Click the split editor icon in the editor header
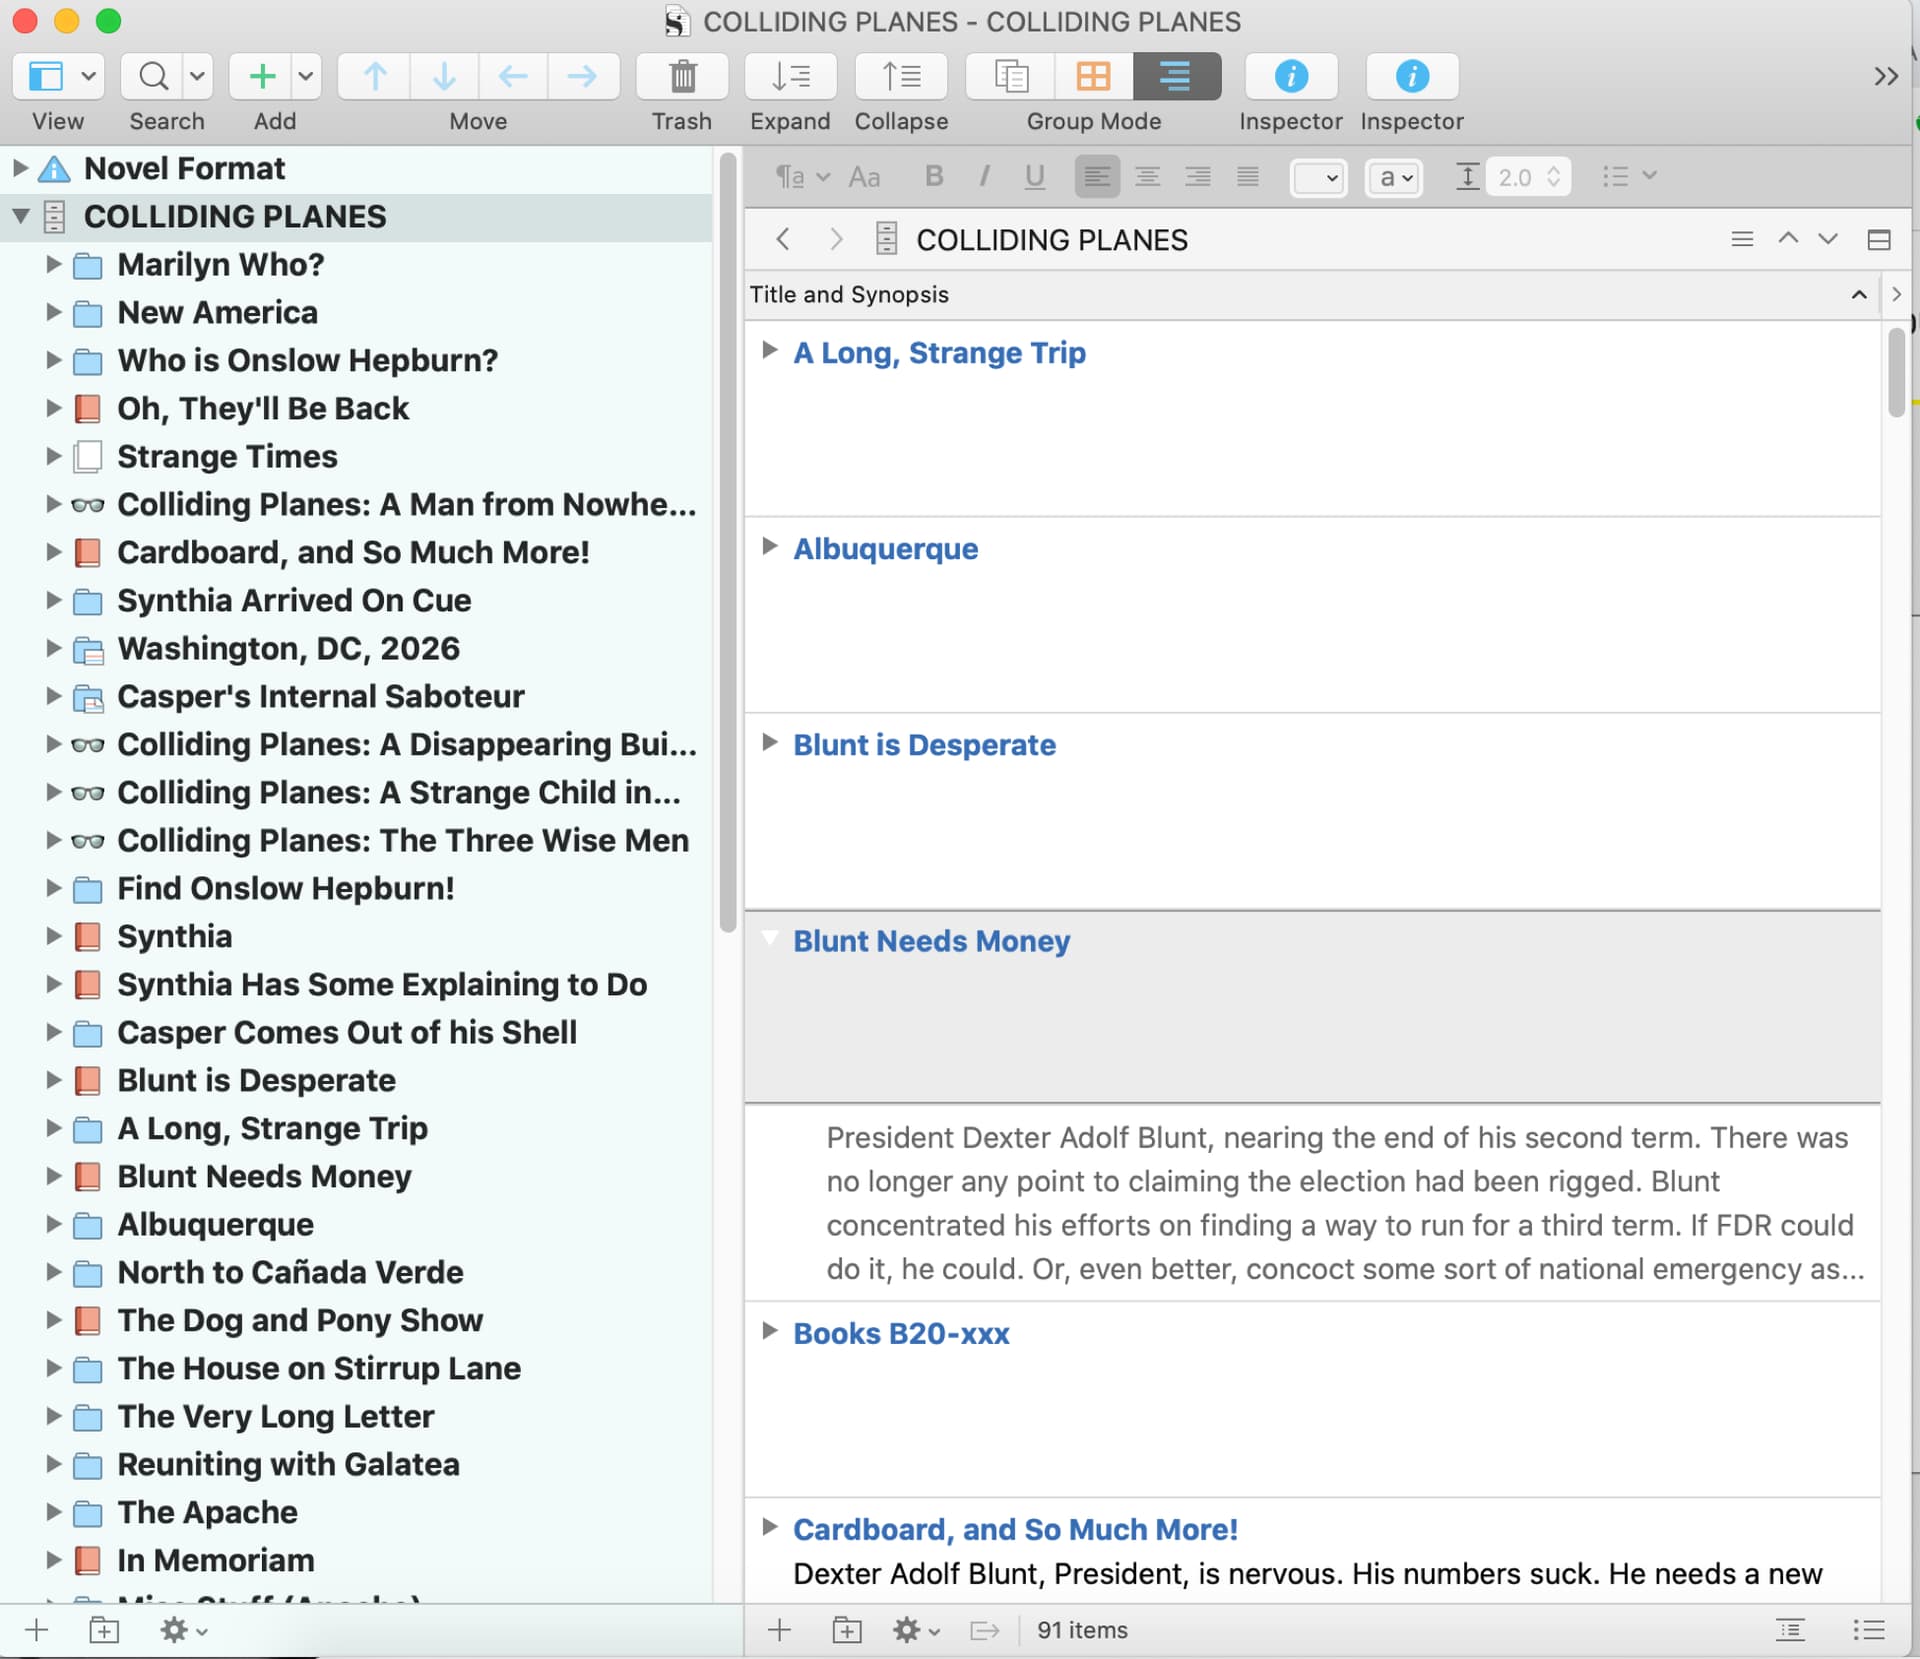Screen dimensions: 1920x1659 coord(1878,240)
